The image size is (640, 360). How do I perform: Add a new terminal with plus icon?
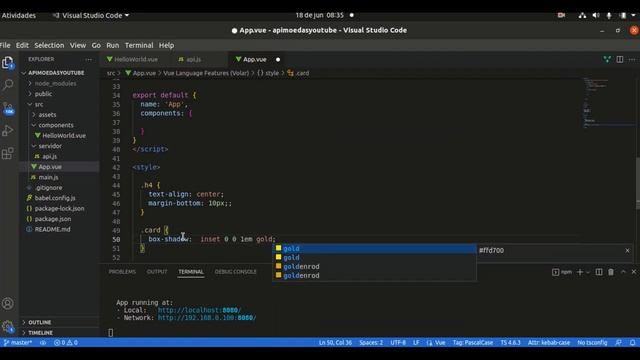pos(580,272)
